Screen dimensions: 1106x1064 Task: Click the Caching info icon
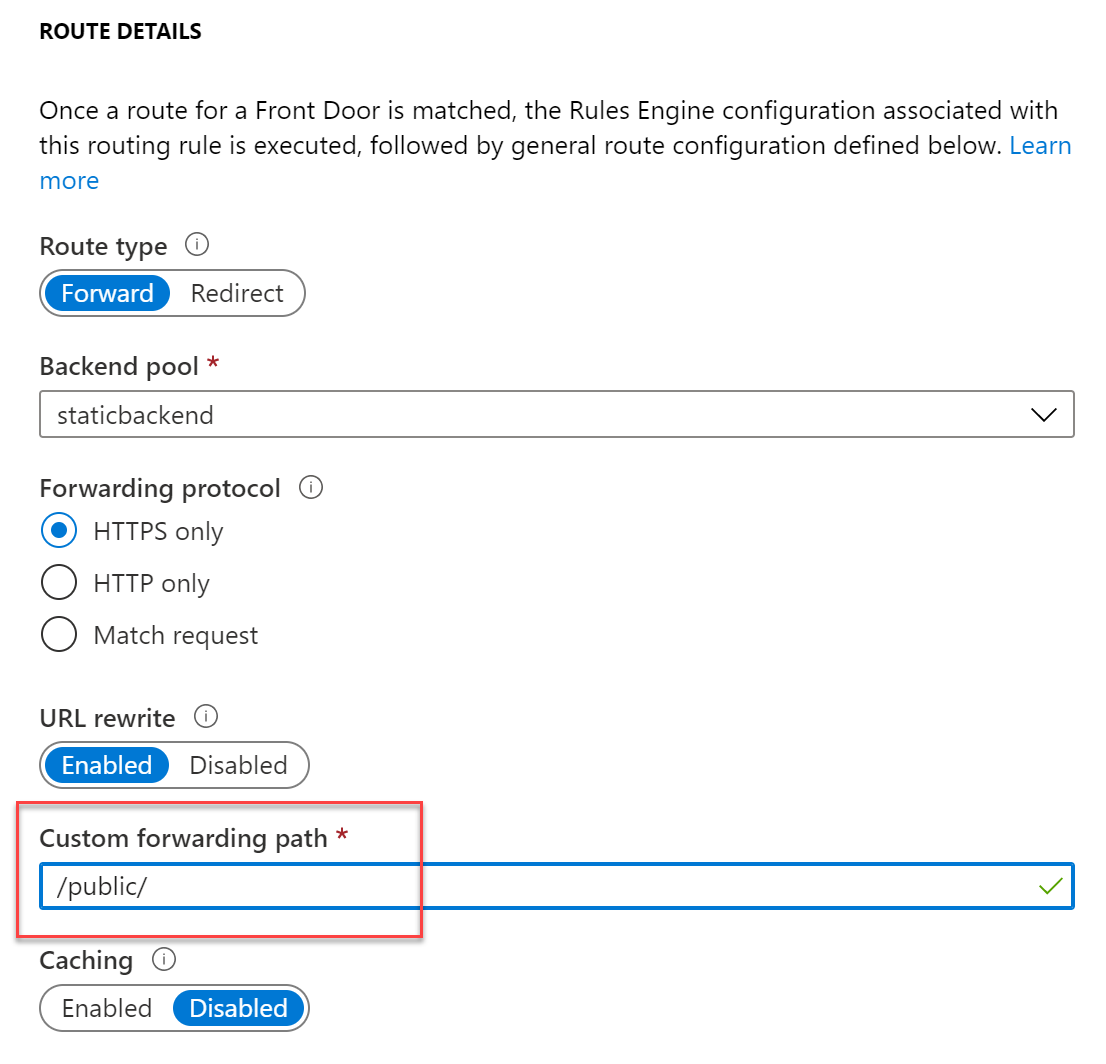tap(163, 960)
